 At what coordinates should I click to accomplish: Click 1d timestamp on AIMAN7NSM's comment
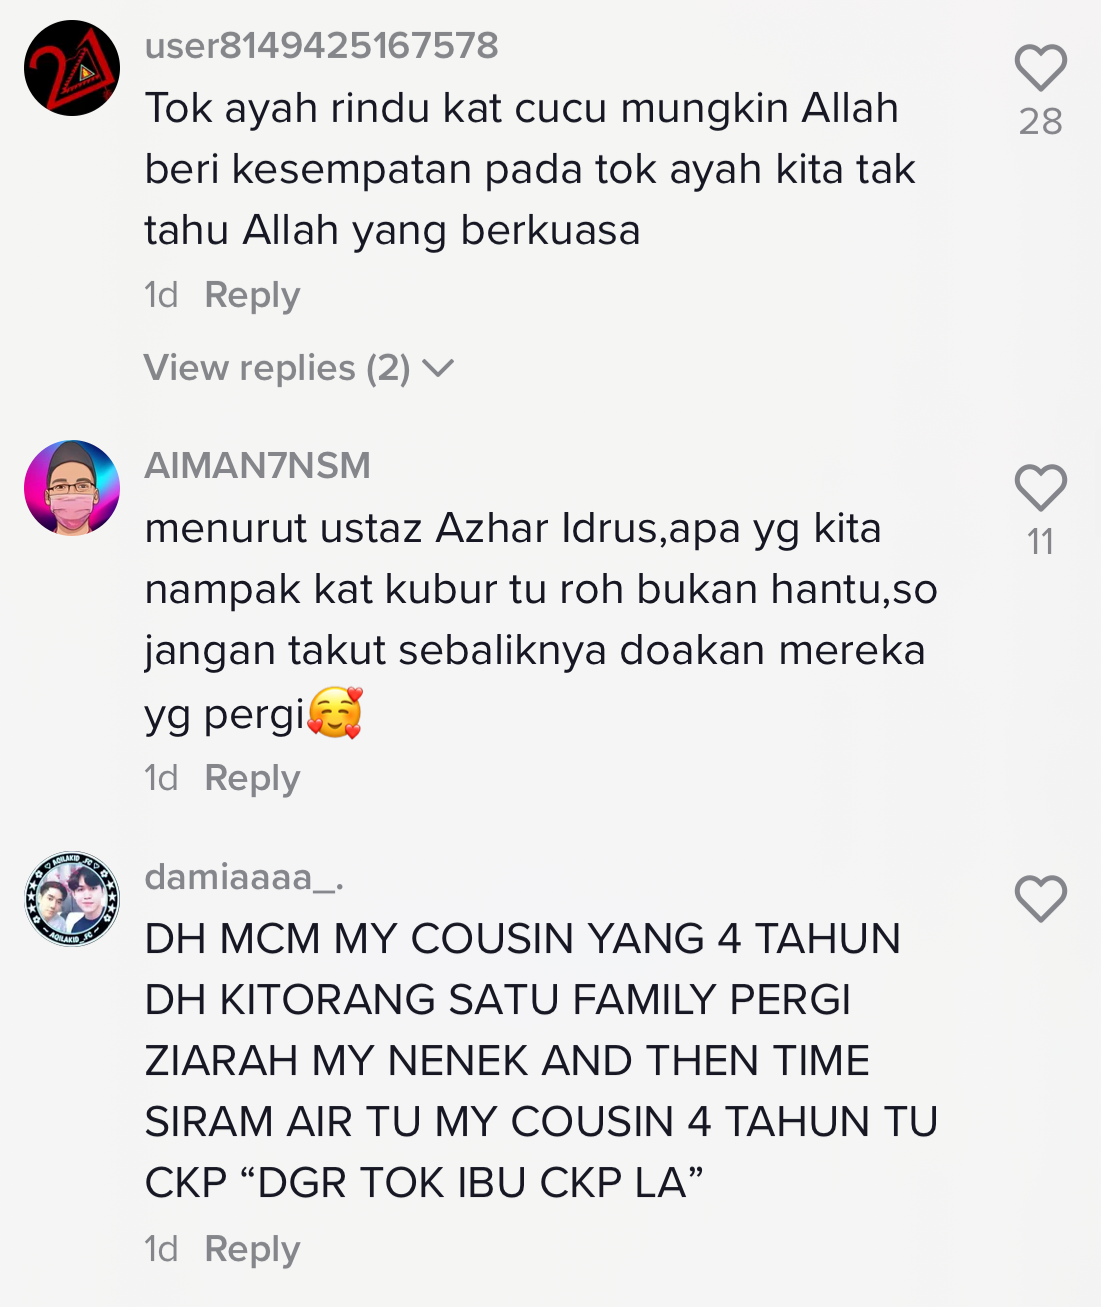161,778
